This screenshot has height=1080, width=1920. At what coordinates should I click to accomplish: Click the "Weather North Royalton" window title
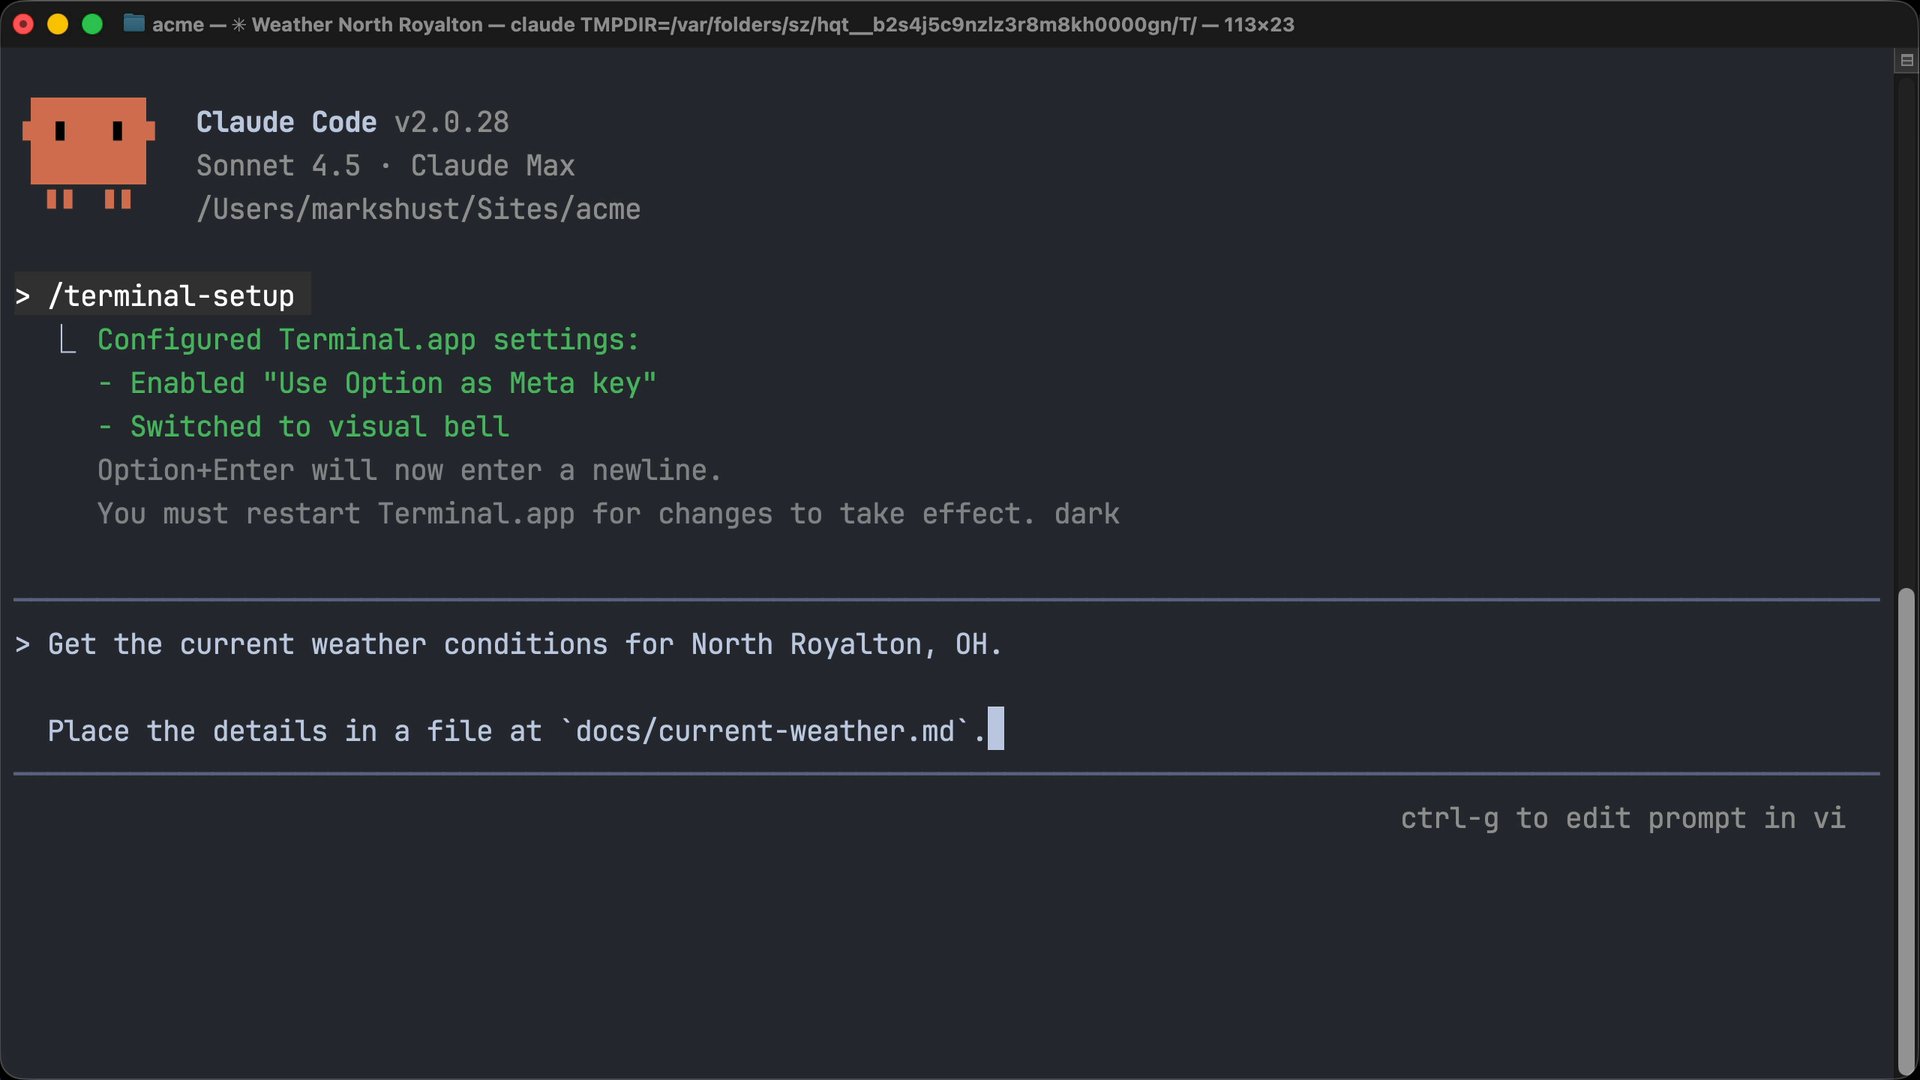(367, 24)
